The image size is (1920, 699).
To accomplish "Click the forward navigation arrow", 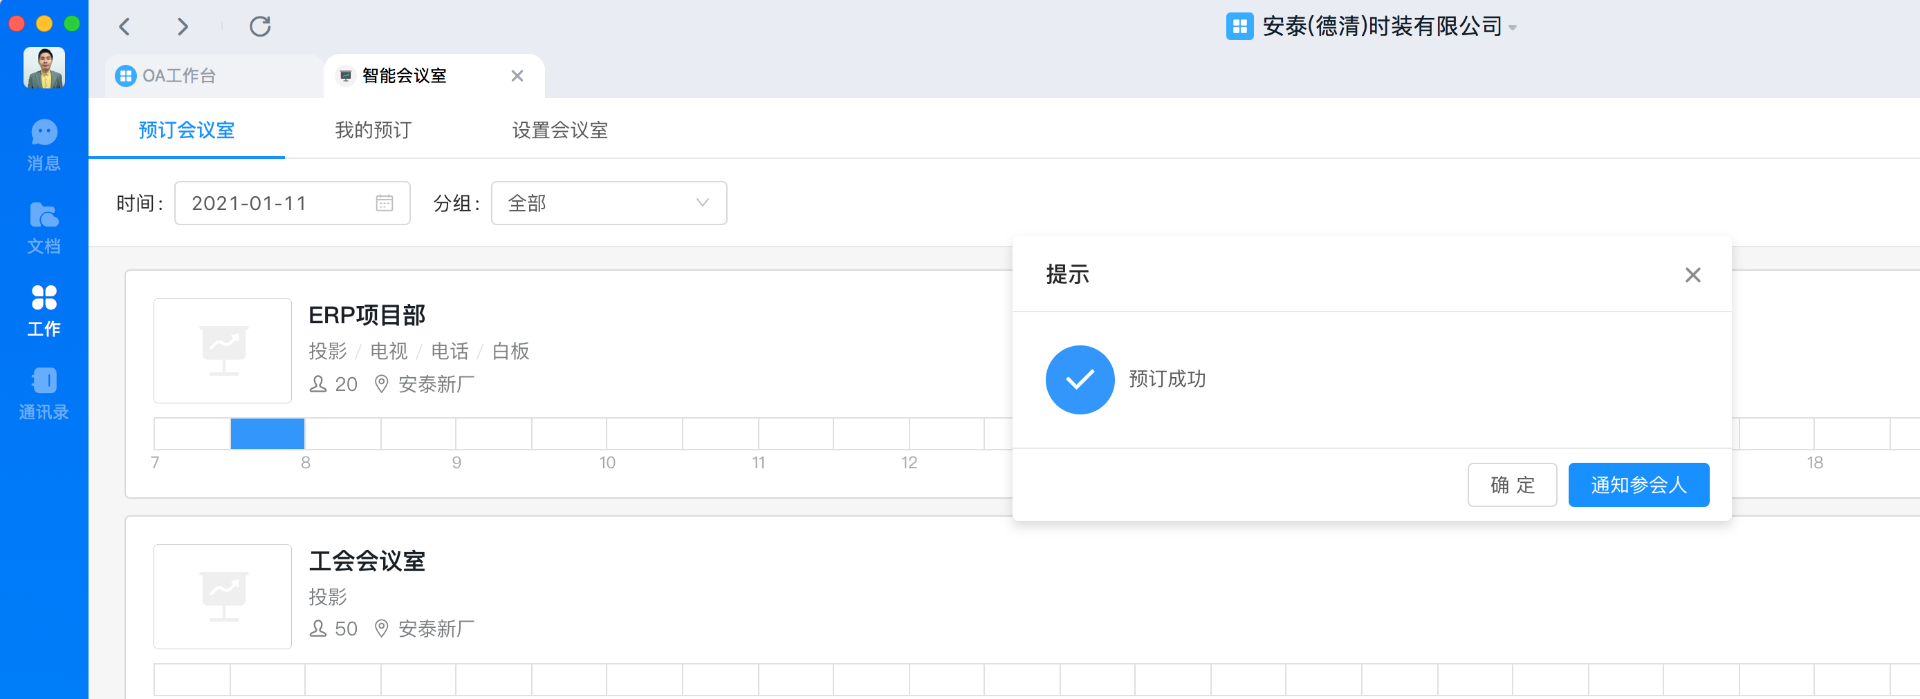I will pos(182,27).
